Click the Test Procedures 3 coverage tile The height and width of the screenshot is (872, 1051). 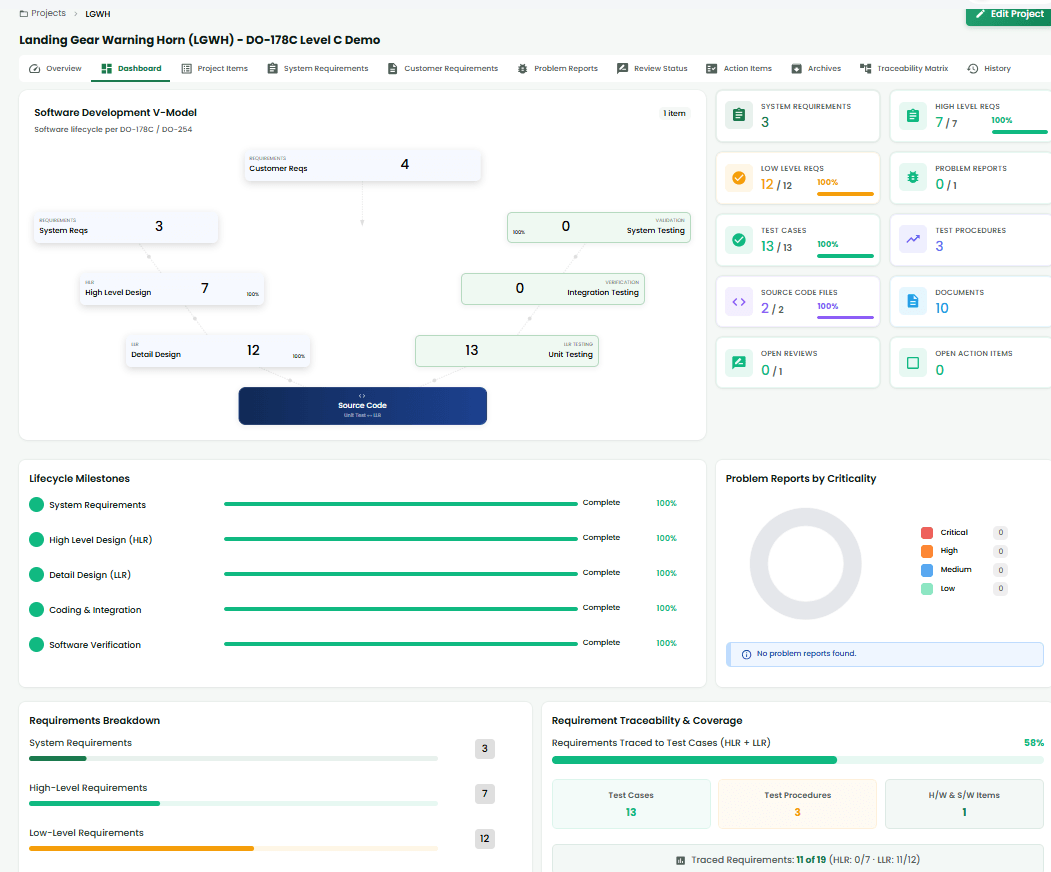click(x=797, y=804)
